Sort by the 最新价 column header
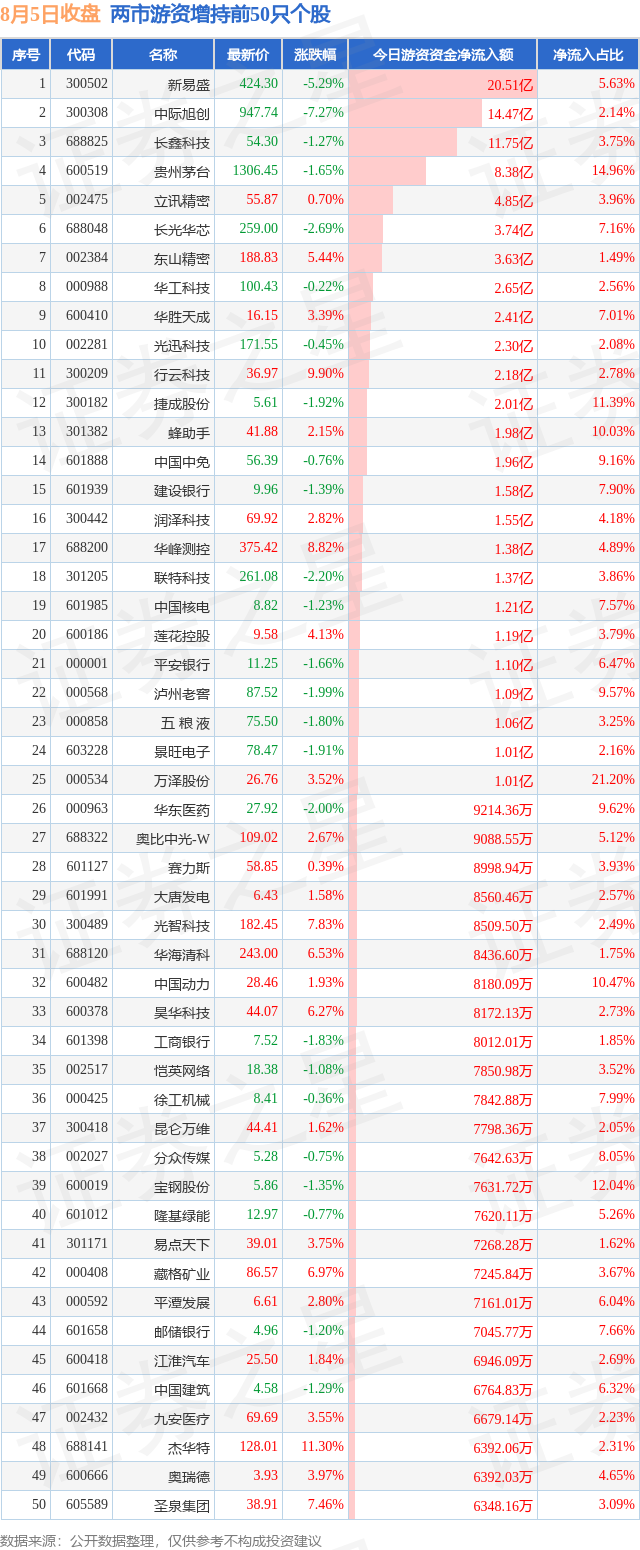Screen dimensions: 640x1550 click(248, 55)
